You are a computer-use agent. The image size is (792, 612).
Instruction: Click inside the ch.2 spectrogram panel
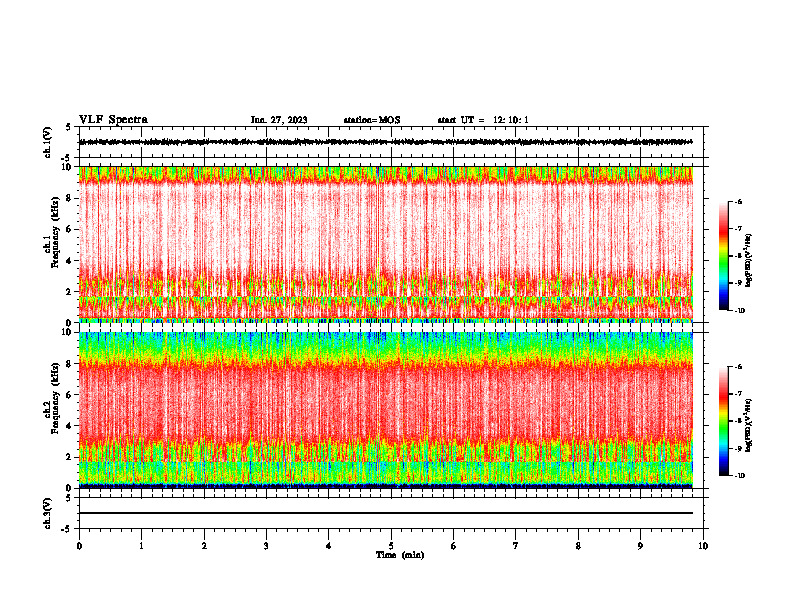(385, 410)
